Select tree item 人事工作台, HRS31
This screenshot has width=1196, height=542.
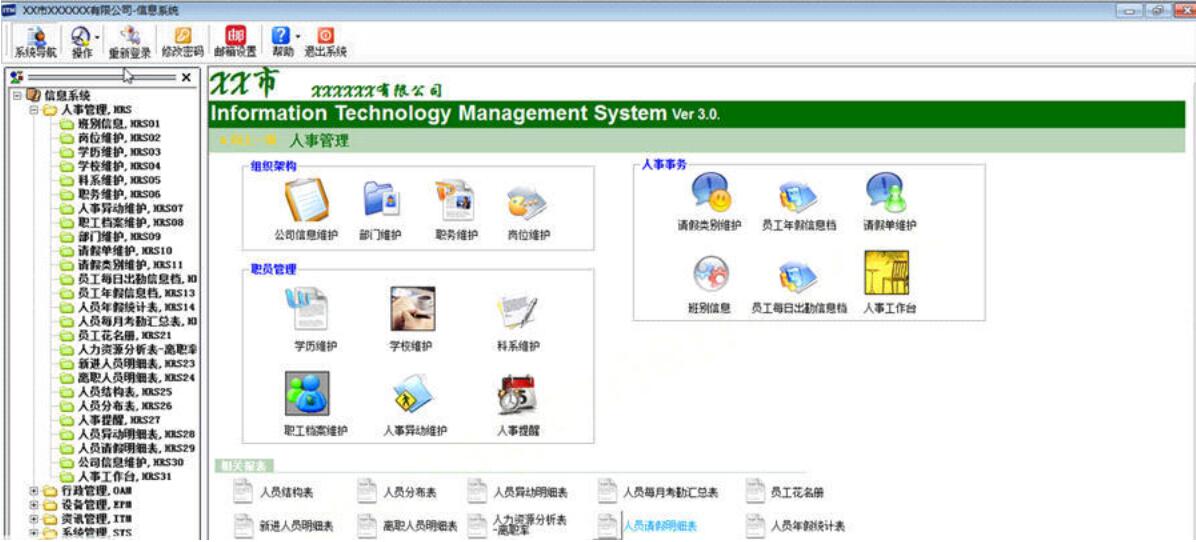coord(125,476)
